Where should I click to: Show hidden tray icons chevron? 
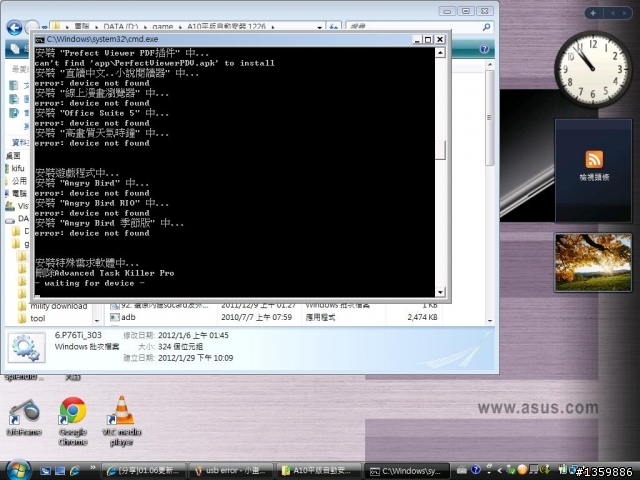[x=499, y=471]
